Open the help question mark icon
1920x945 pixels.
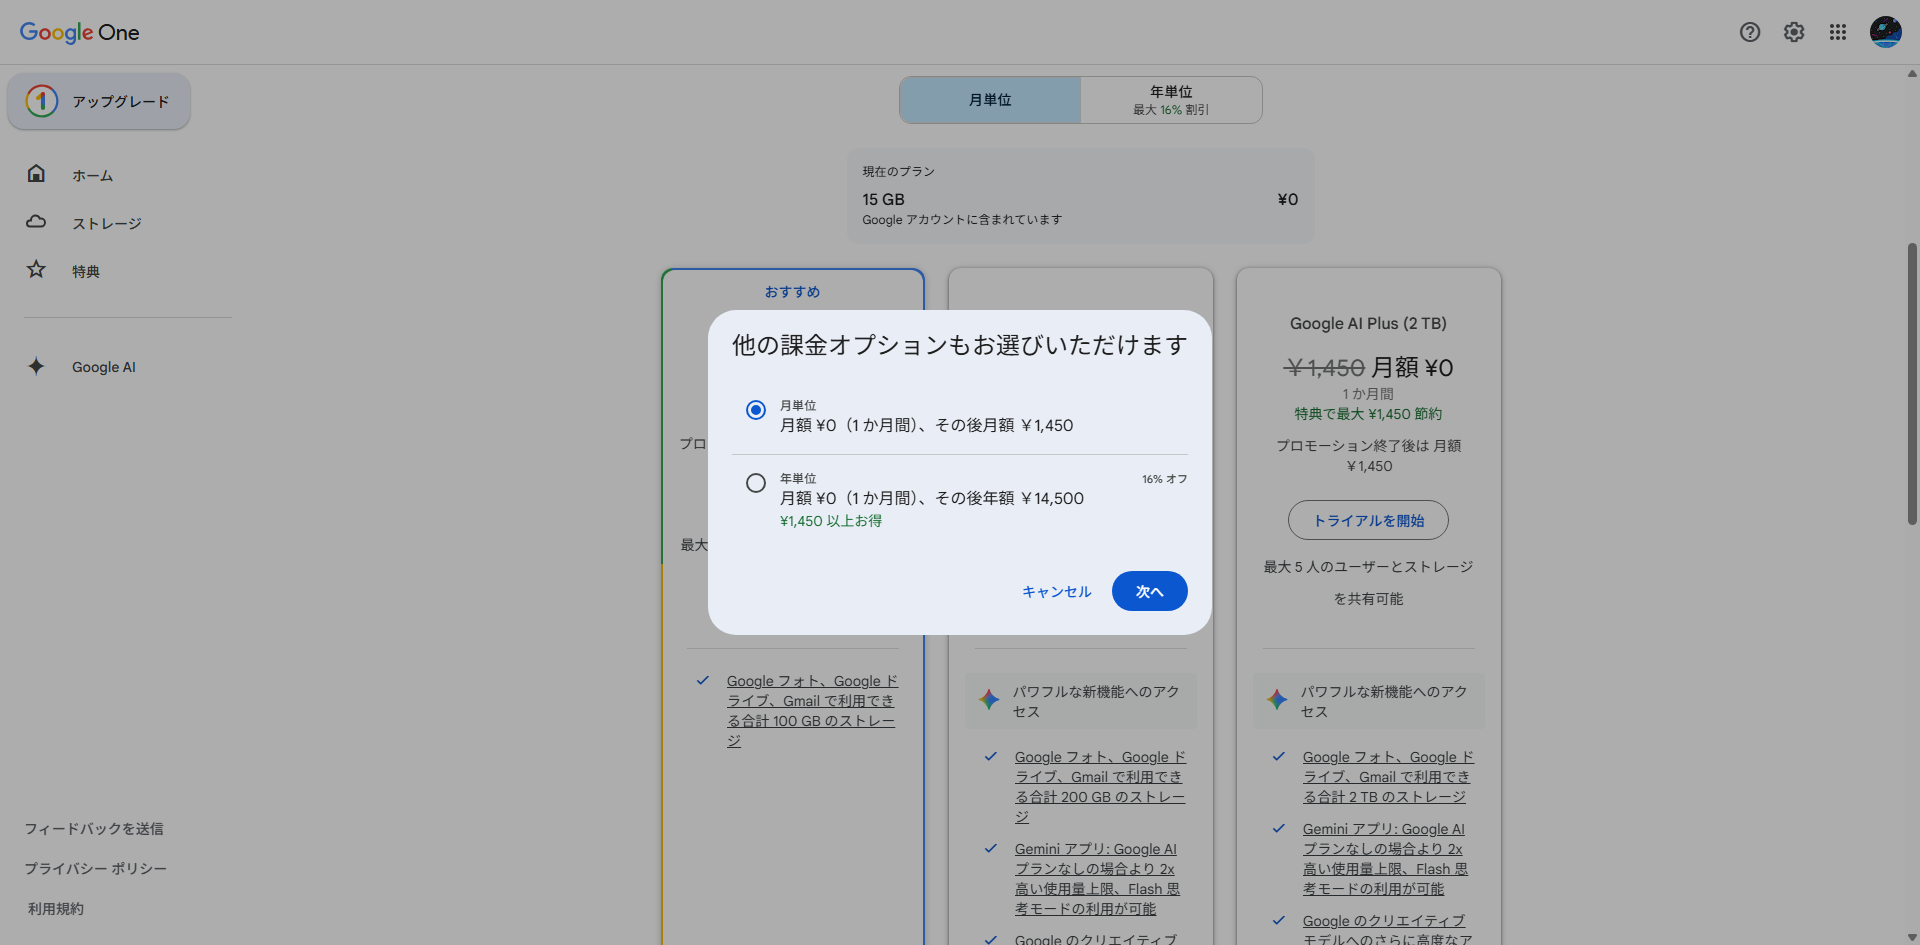click(1750, 32)
